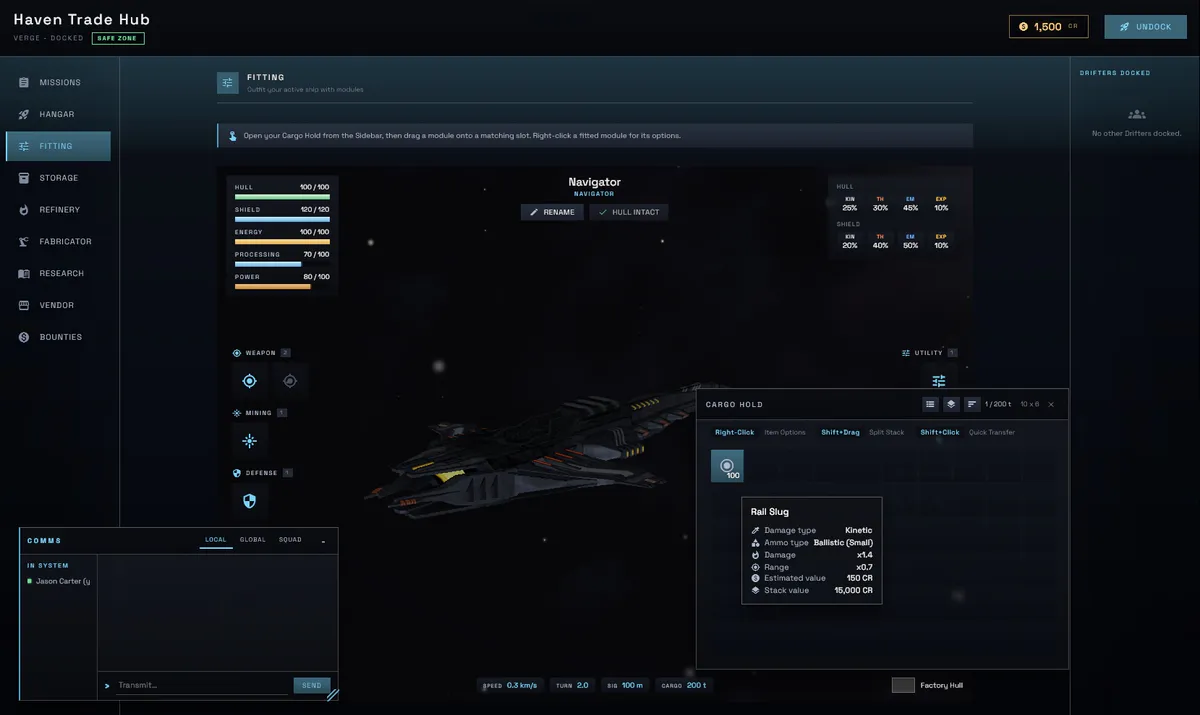Click the 10 x 6 grid size text
This screenshot has width=1200, height=715.
pyautogui.click(x=1030, y=404)
